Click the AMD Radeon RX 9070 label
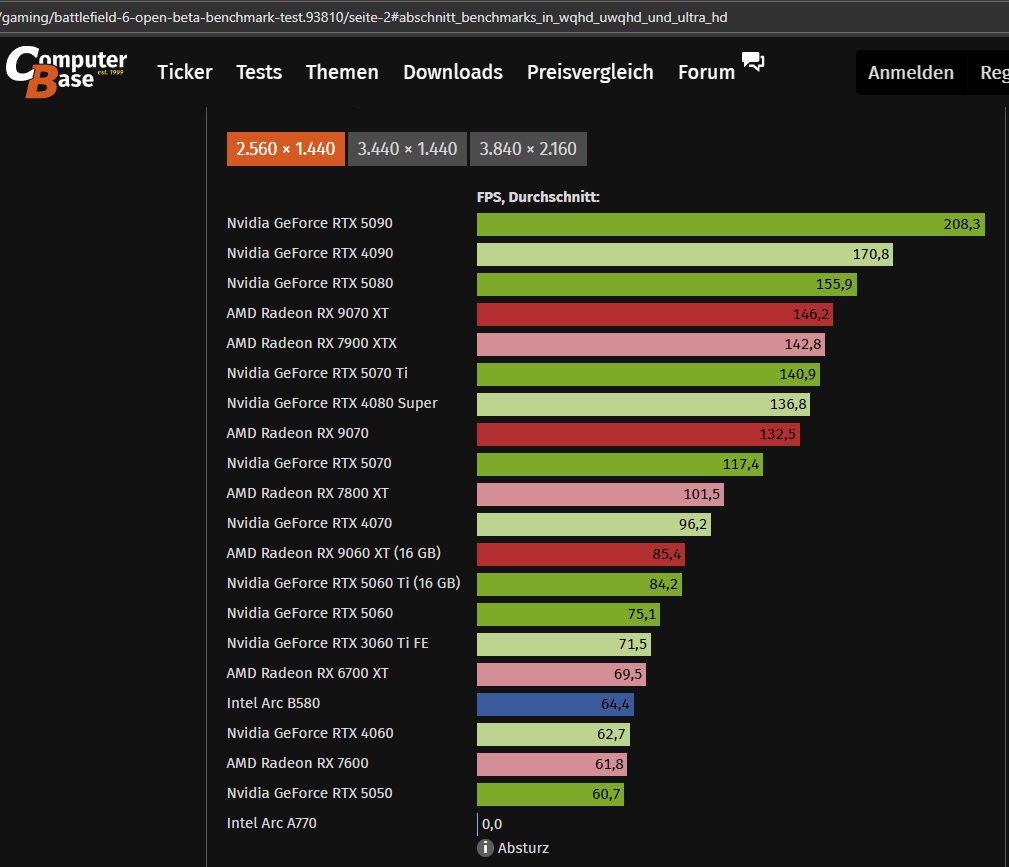Image resolution: width=1009 pixels, height=867 pixels. 297,433
